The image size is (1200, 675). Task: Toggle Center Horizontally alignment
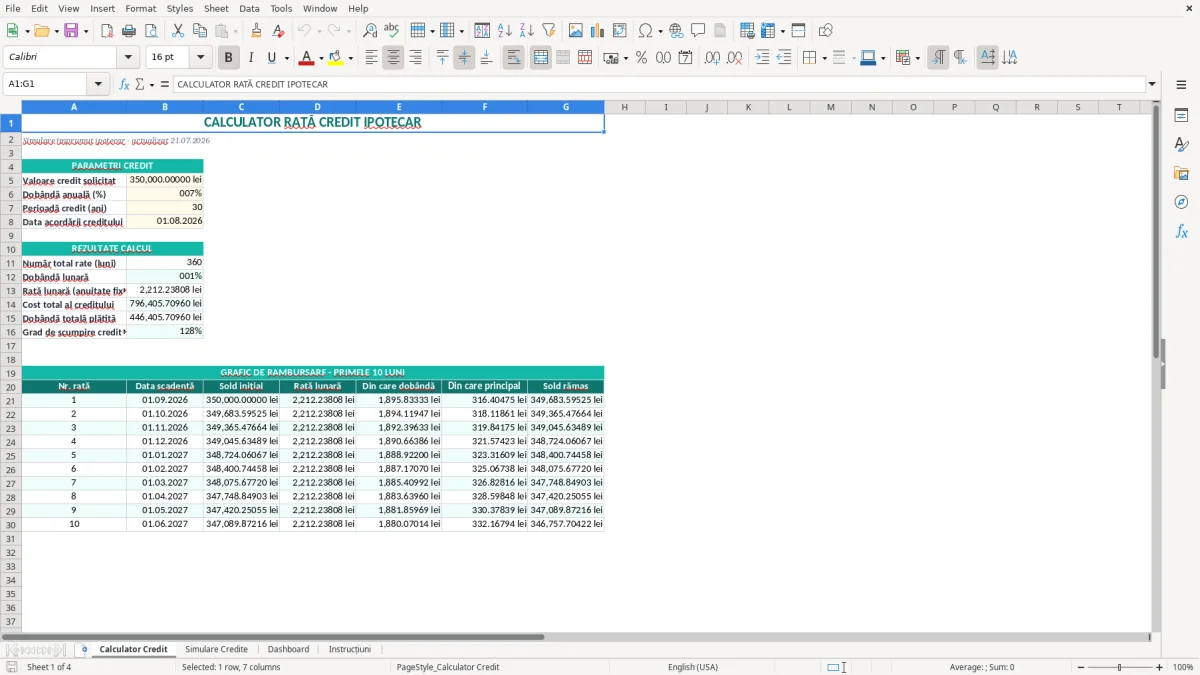pos(393,58)
